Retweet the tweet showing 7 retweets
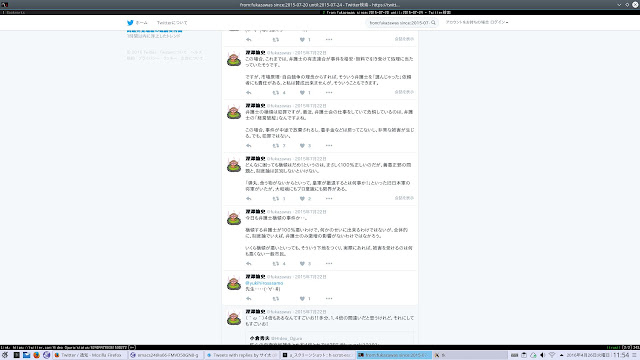The width and height of the screenshot is (640, 360). (276, 146)
